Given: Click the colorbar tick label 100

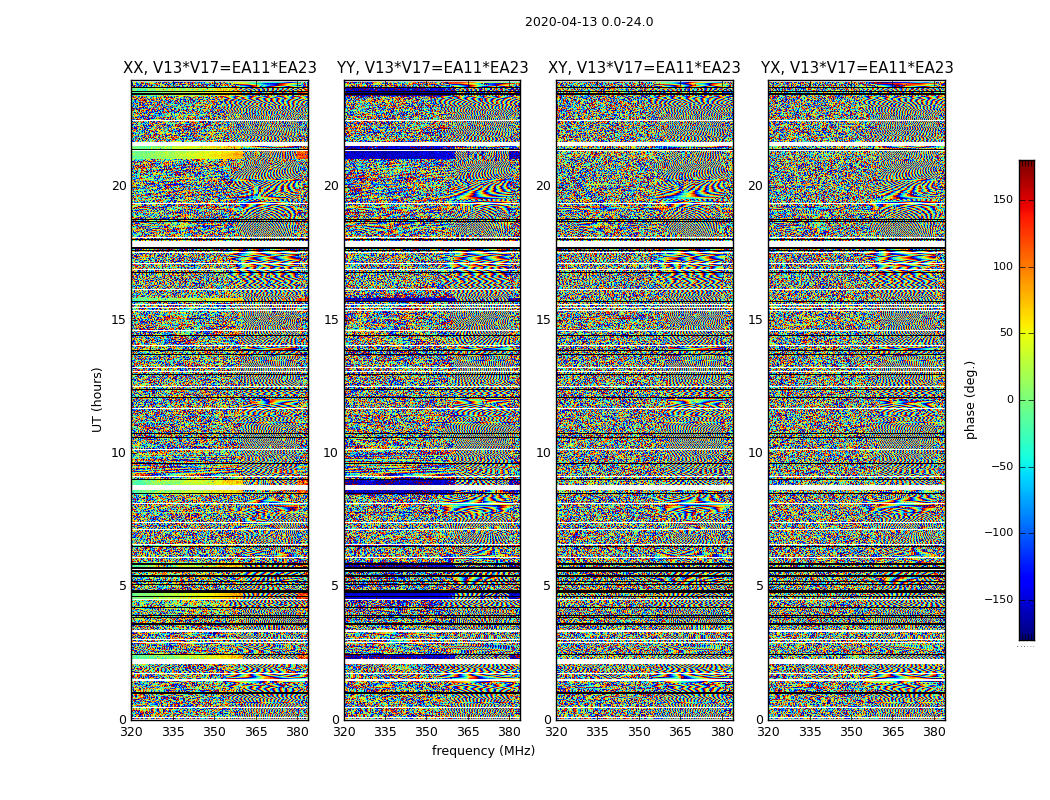Looking at the screenshot, I should [1003, 266].
